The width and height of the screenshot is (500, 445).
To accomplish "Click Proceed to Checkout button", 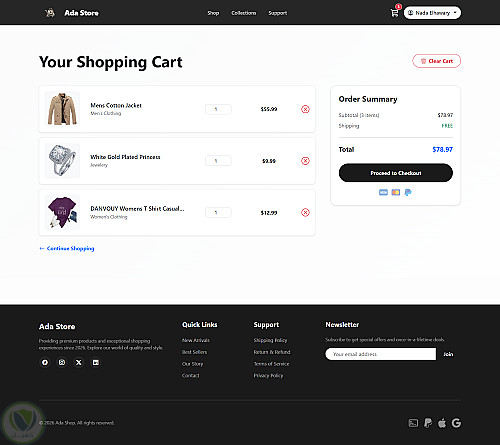I will coord(396,173).
